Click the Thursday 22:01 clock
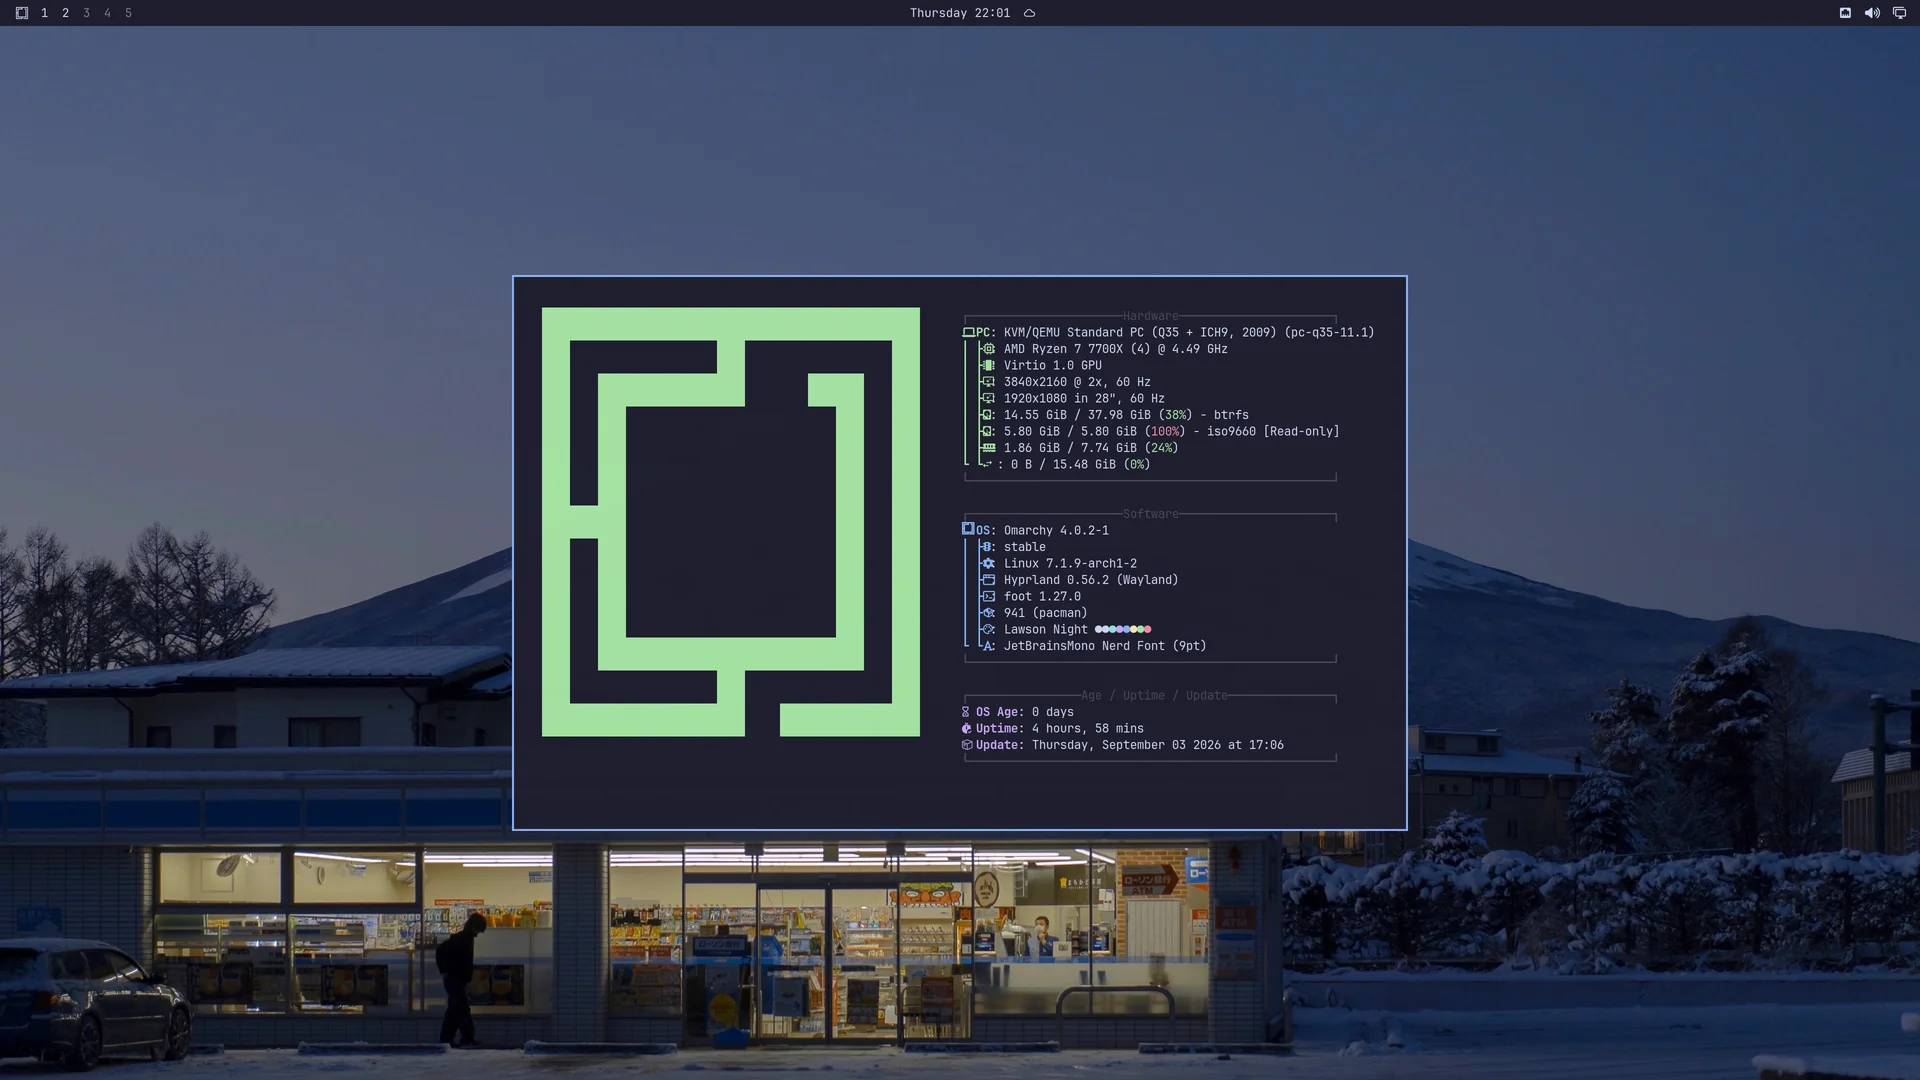The height and width of the screenshot is (1080, 1920). (960, 13)
